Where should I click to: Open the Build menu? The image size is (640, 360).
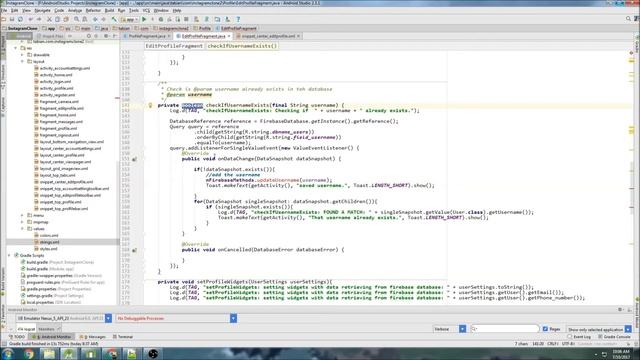tap(109, 11)
